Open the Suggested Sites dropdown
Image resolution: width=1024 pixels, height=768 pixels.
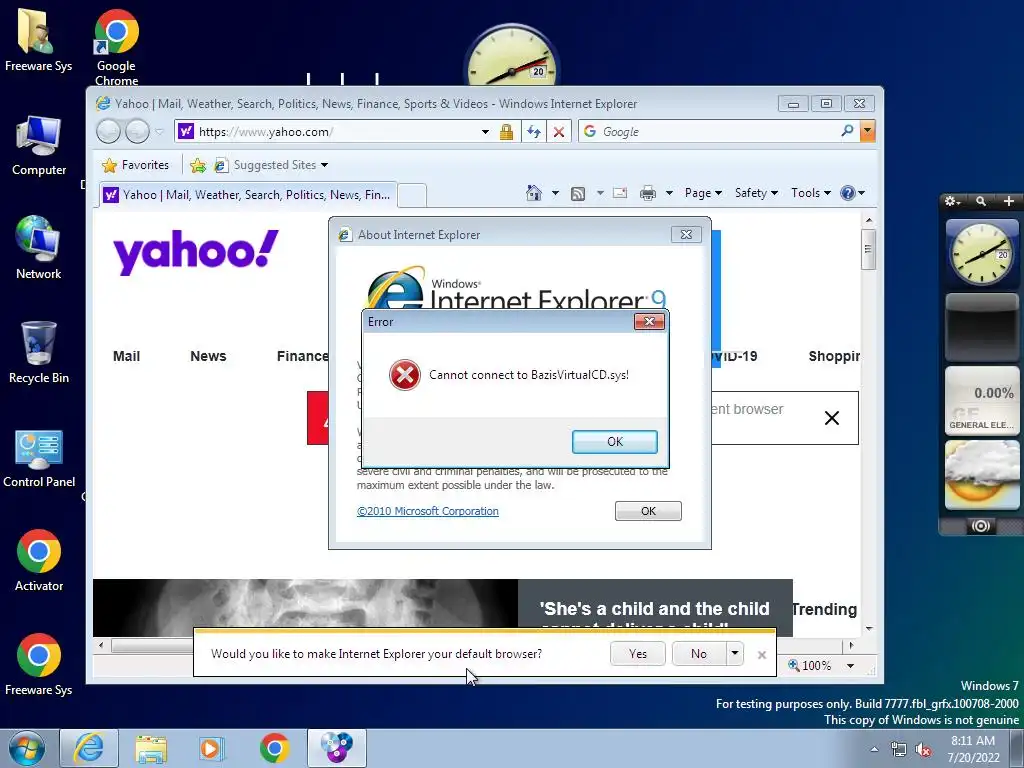[272, 165]
